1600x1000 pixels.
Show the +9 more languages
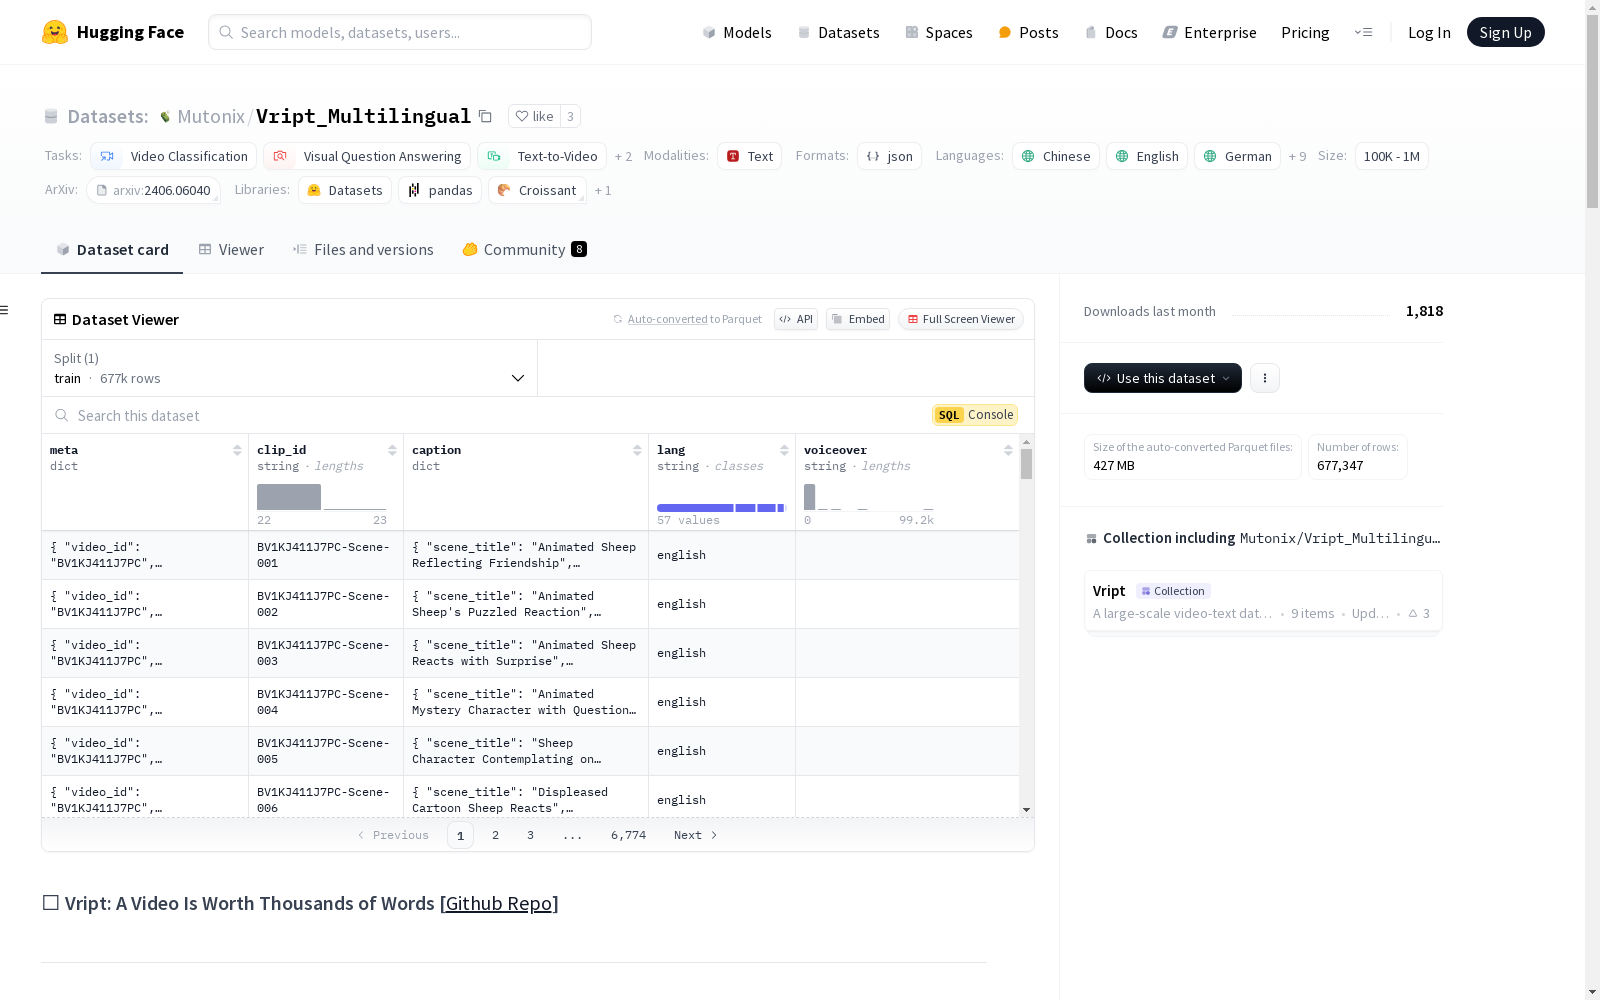[x=1297, y=156]
